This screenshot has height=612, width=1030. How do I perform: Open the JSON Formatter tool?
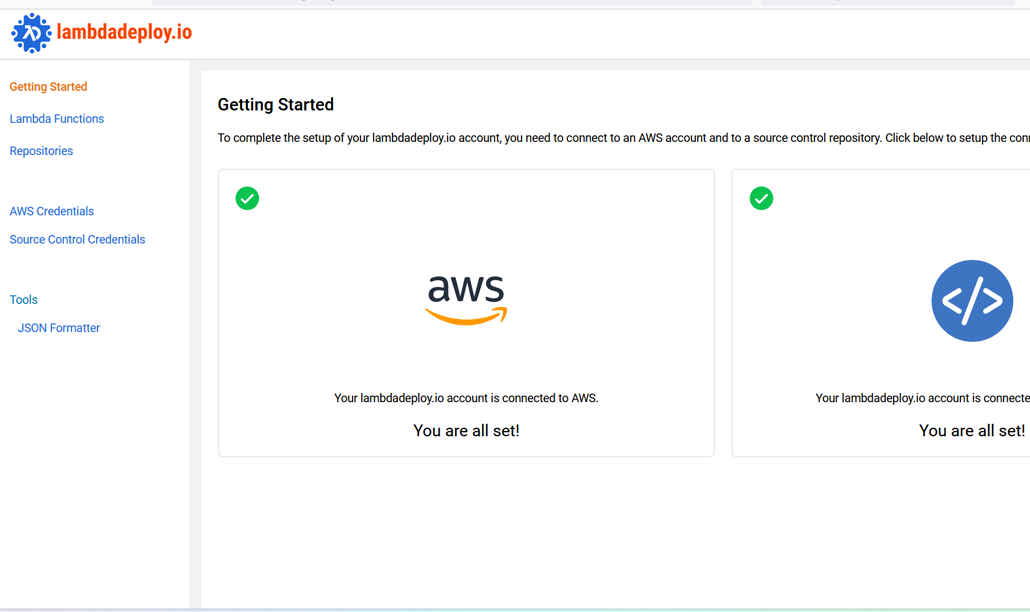[59, 328]
